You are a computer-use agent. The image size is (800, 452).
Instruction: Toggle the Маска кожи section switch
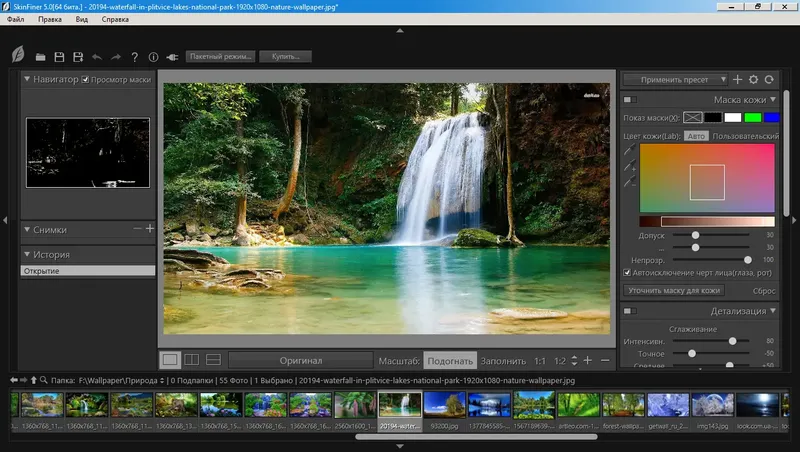click(630, 99)
